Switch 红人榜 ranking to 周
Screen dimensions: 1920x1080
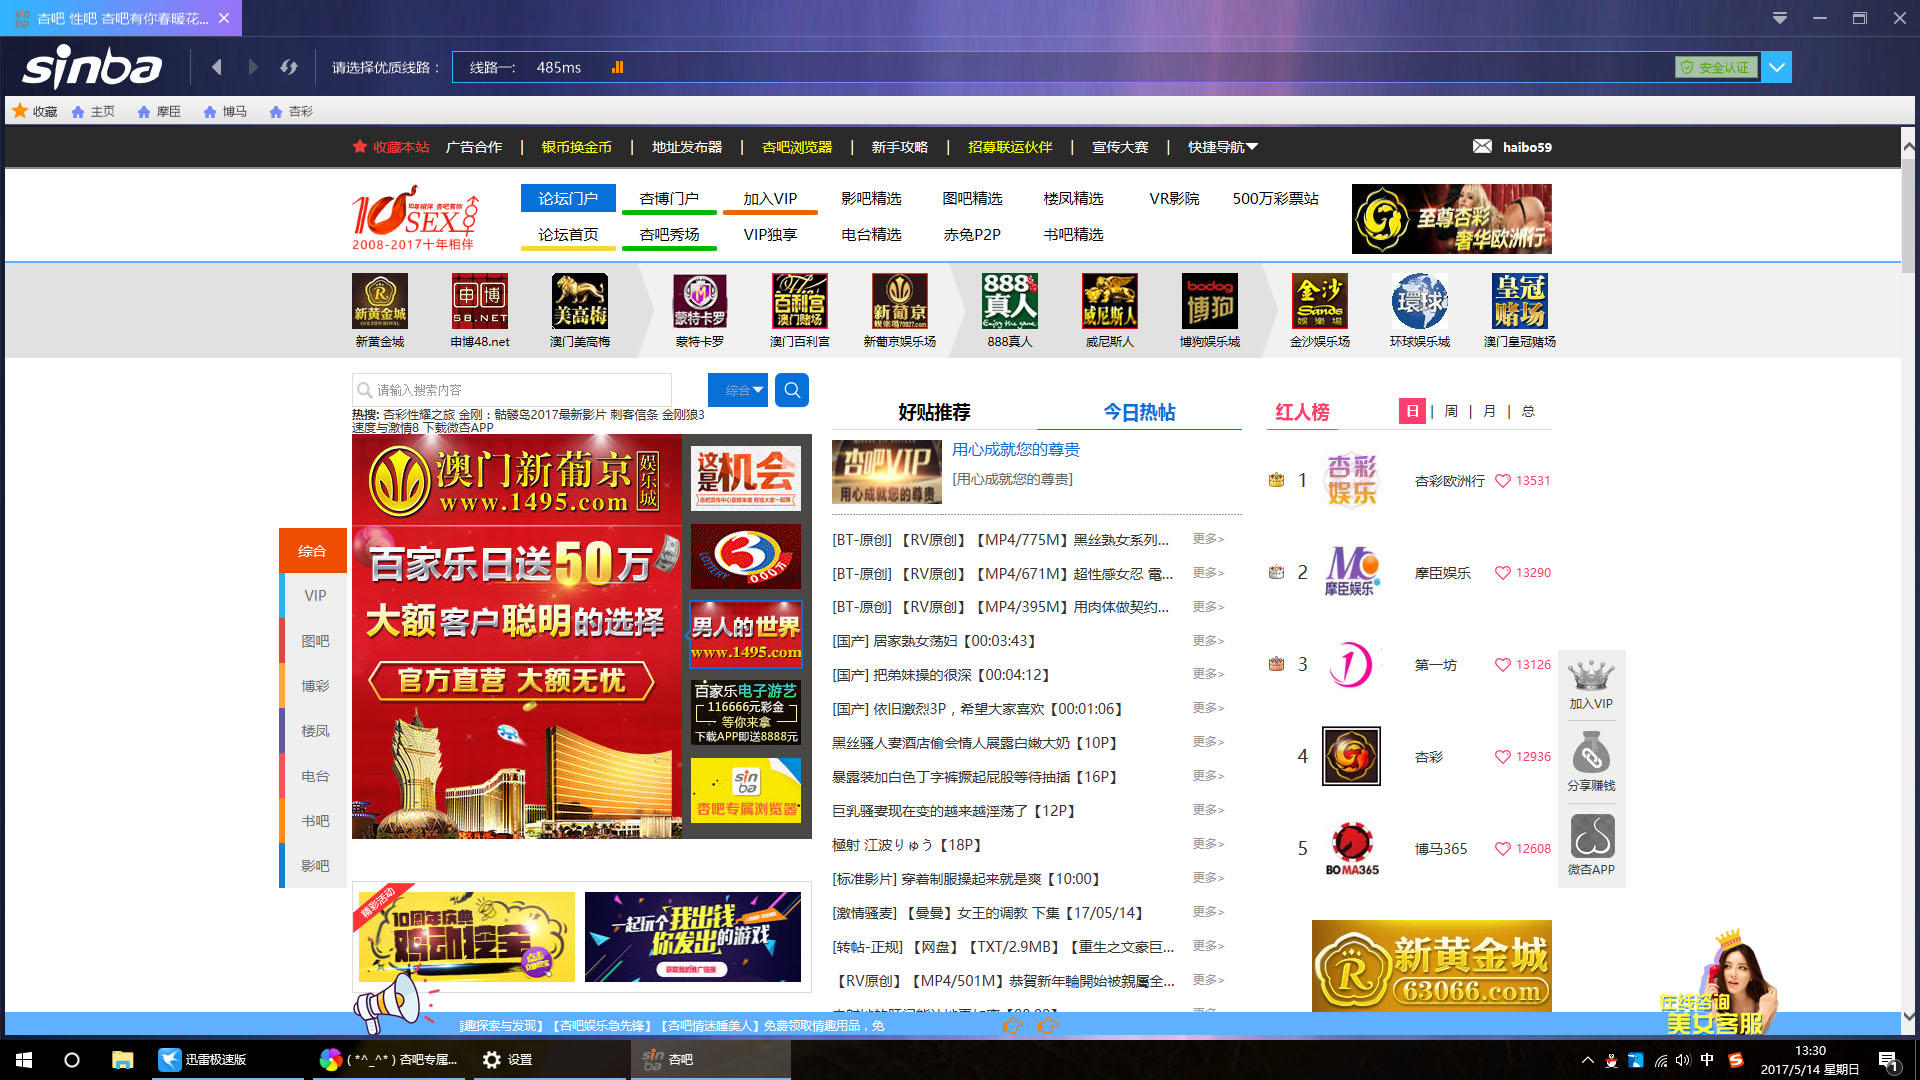coord(1451,411)
